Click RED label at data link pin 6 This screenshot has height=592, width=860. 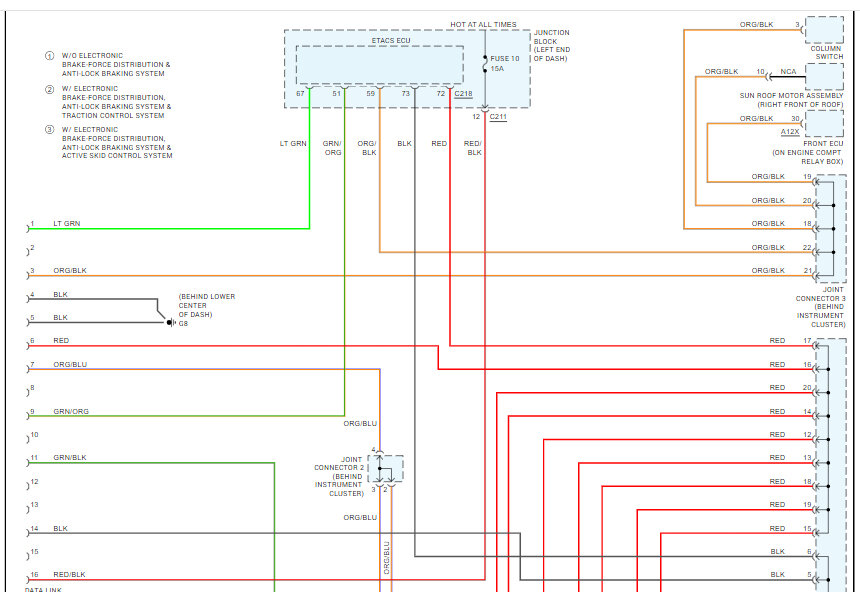[61, 341]
